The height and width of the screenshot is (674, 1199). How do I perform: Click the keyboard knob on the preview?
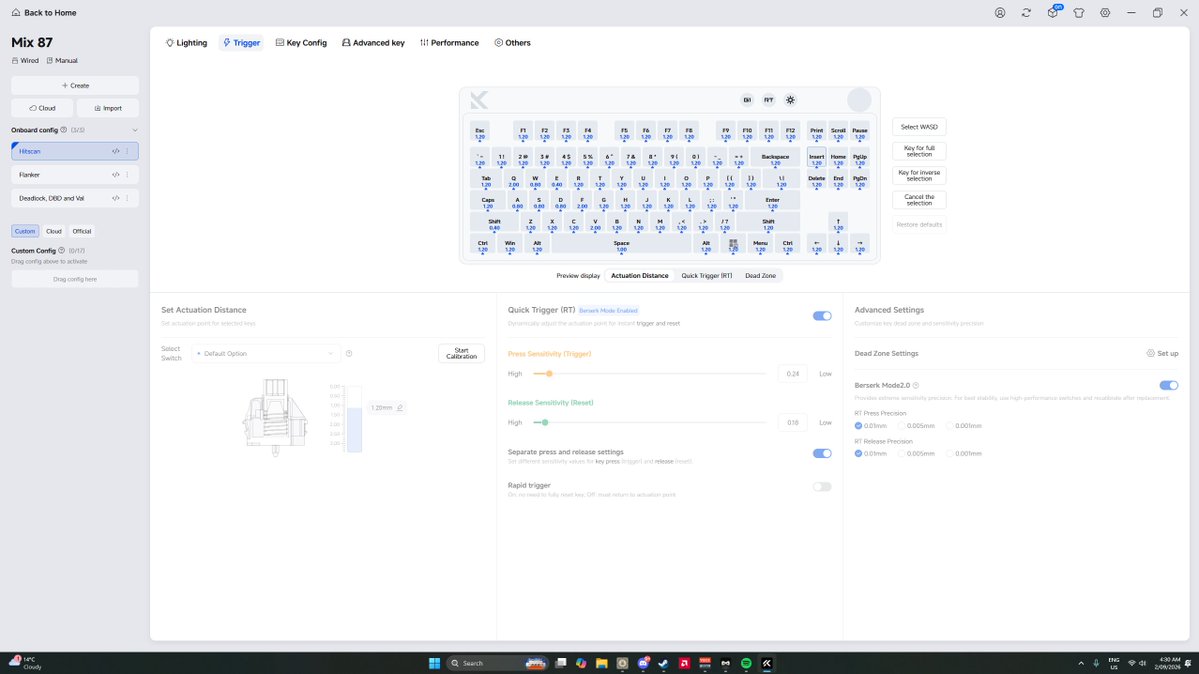click(859, 100)
